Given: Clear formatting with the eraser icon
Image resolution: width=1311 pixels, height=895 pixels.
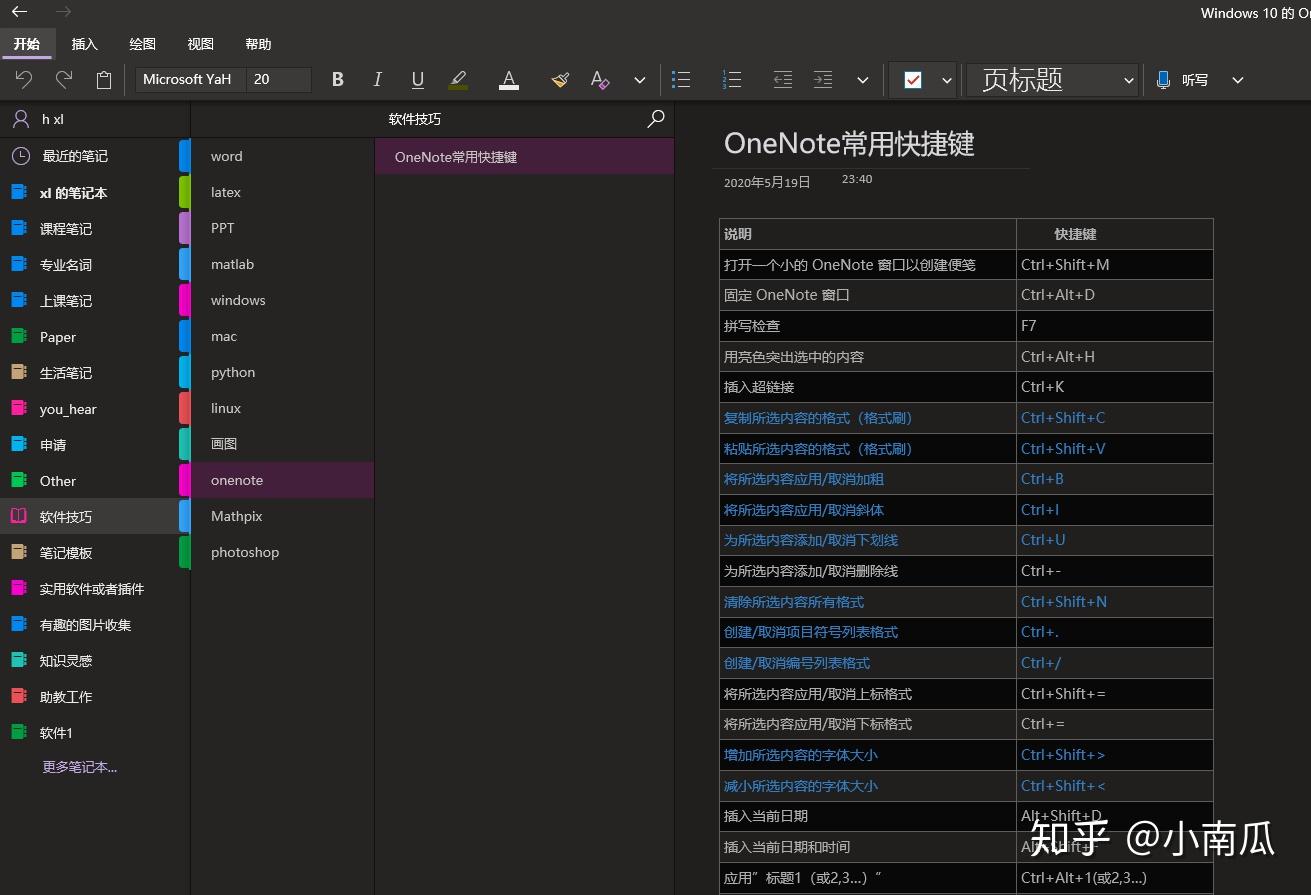Looking at the screenshot, I should tap(599, 80).
